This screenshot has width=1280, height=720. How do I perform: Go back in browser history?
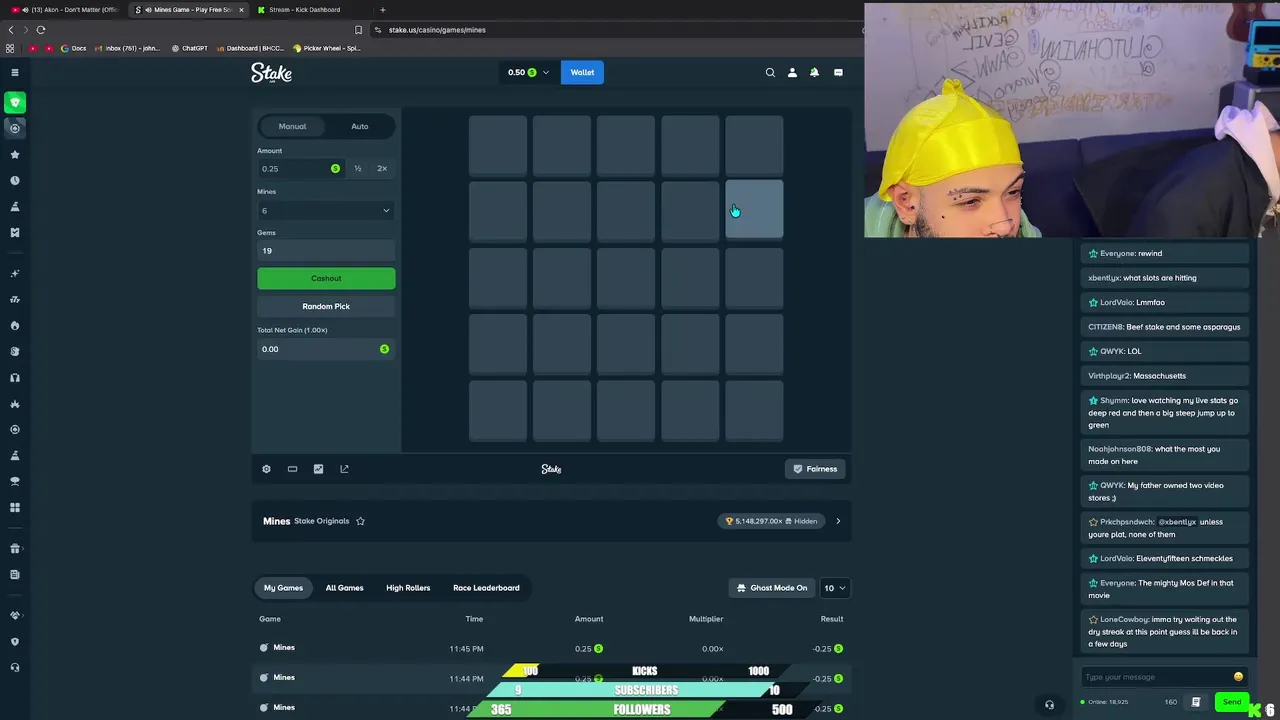tap(11, 30)
